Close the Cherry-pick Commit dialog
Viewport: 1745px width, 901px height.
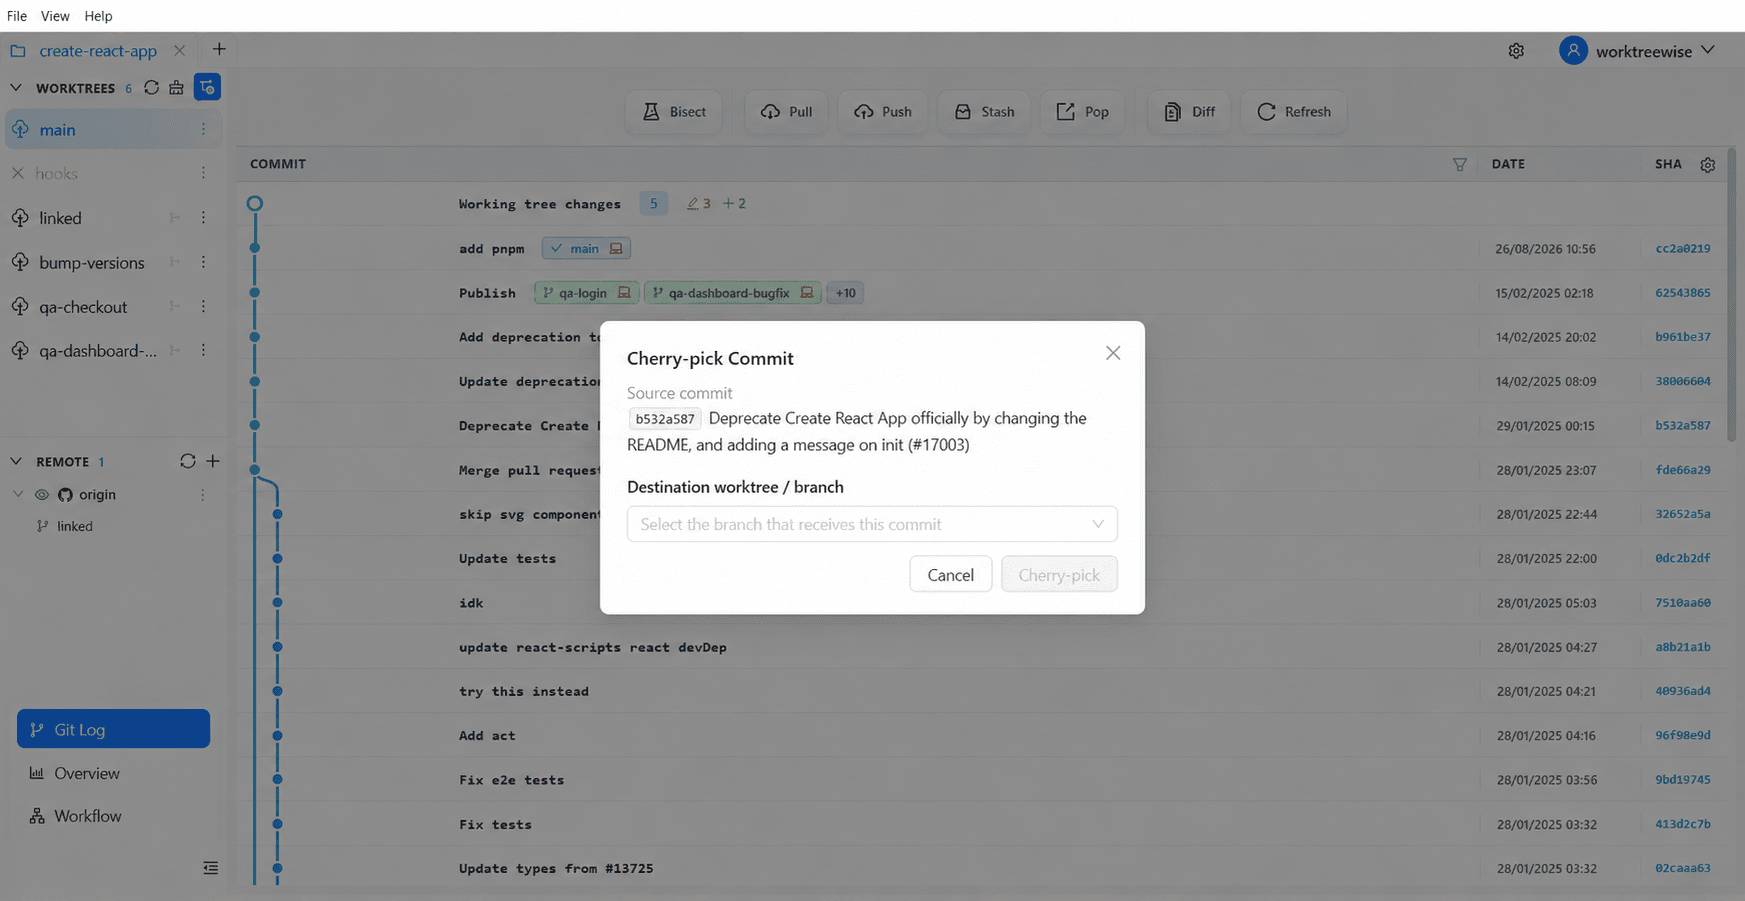[x=1113, y=353]
